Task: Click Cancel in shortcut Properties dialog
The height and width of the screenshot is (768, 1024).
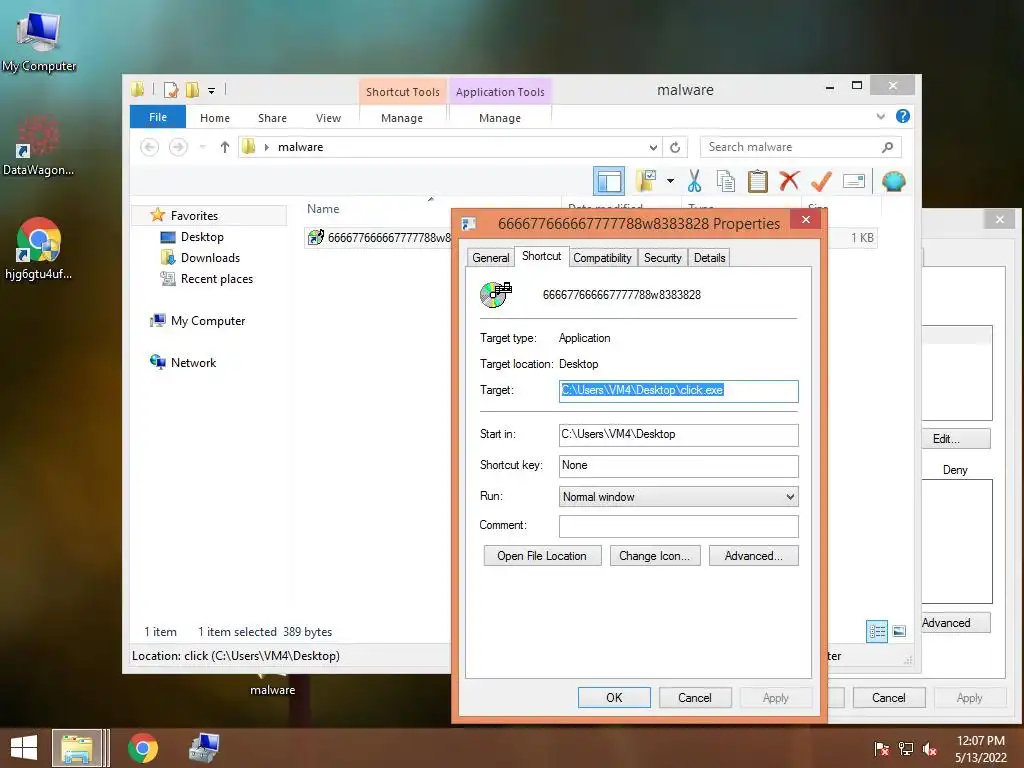Action: (x=695, y=697)
